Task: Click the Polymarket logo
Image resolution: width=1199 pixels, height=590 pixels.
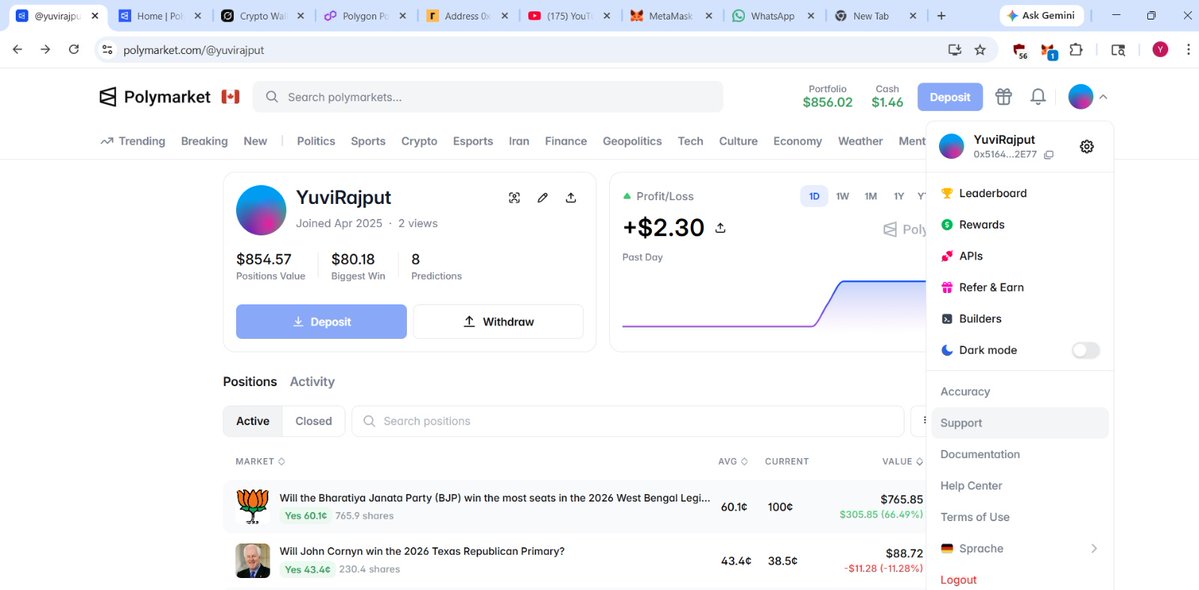Action: [x=154, y=97]
